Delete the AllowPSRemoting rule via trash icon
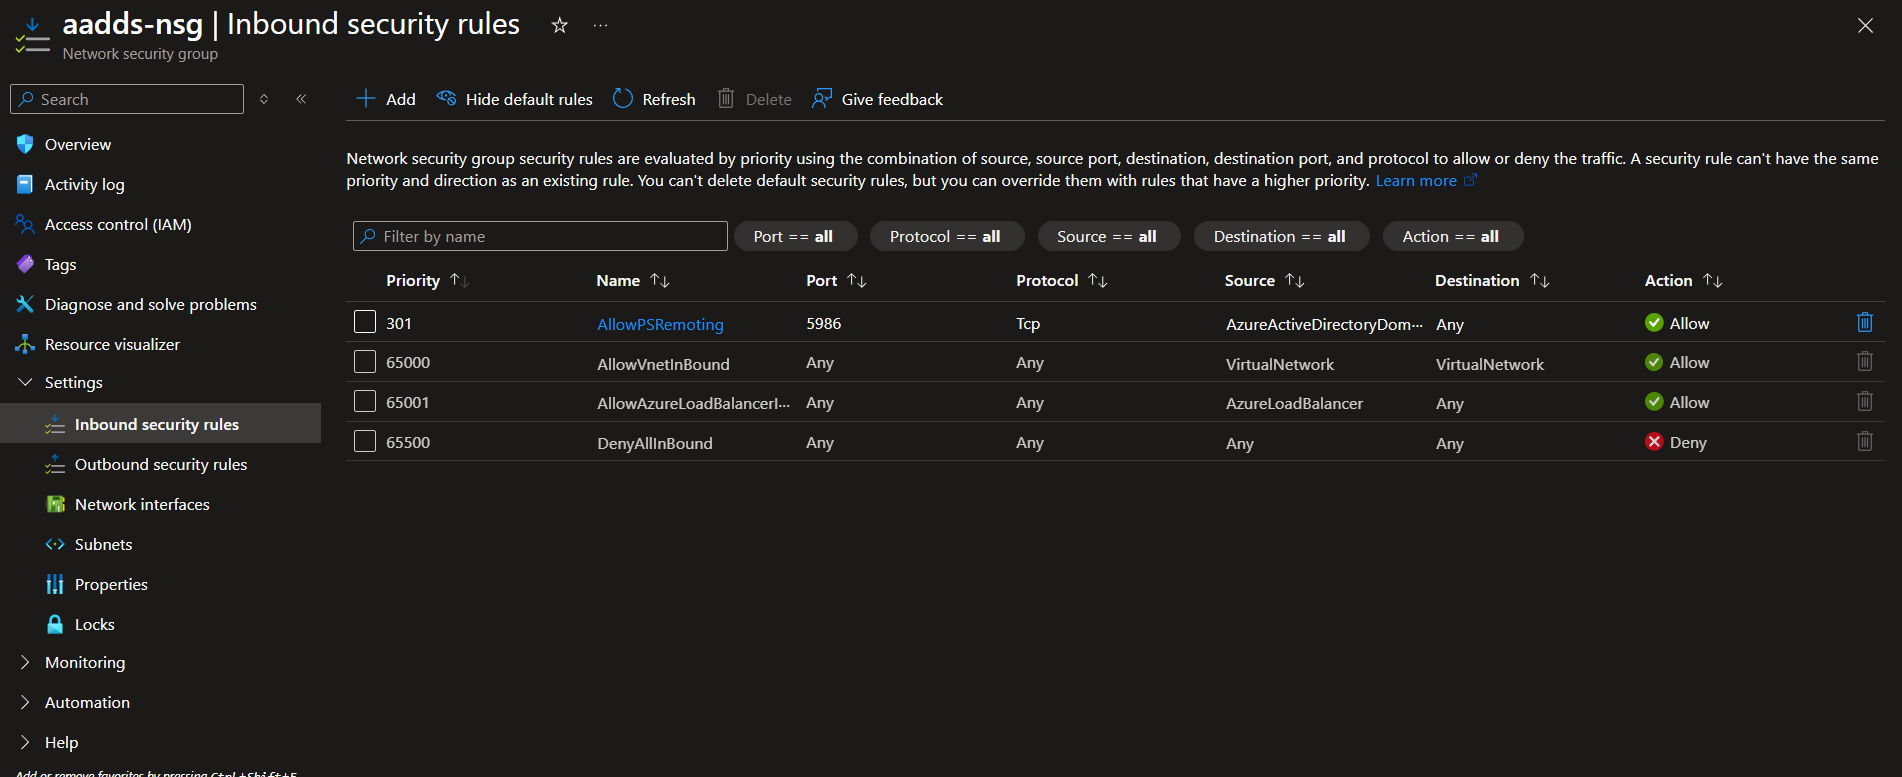The image size is (1902, 777). coord(1864,322)
